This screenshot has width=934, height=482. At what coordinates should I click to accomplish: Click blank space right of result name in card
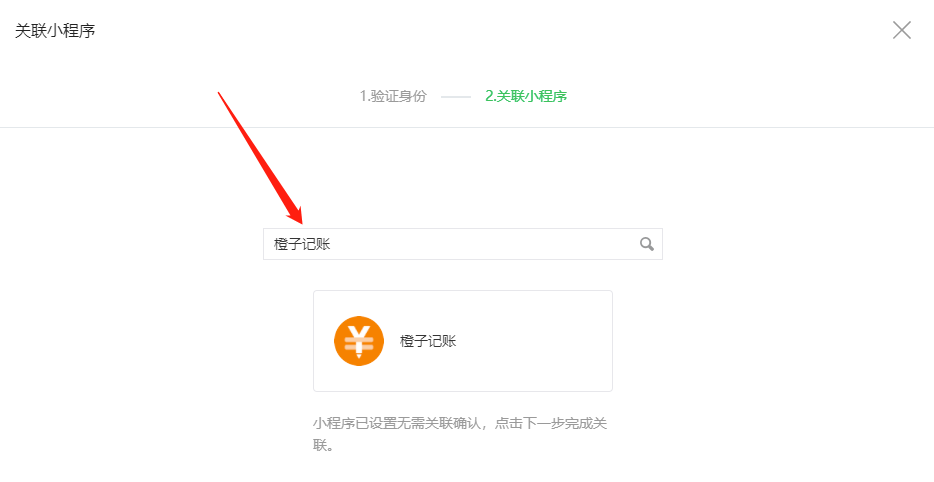tap(533, 341)
